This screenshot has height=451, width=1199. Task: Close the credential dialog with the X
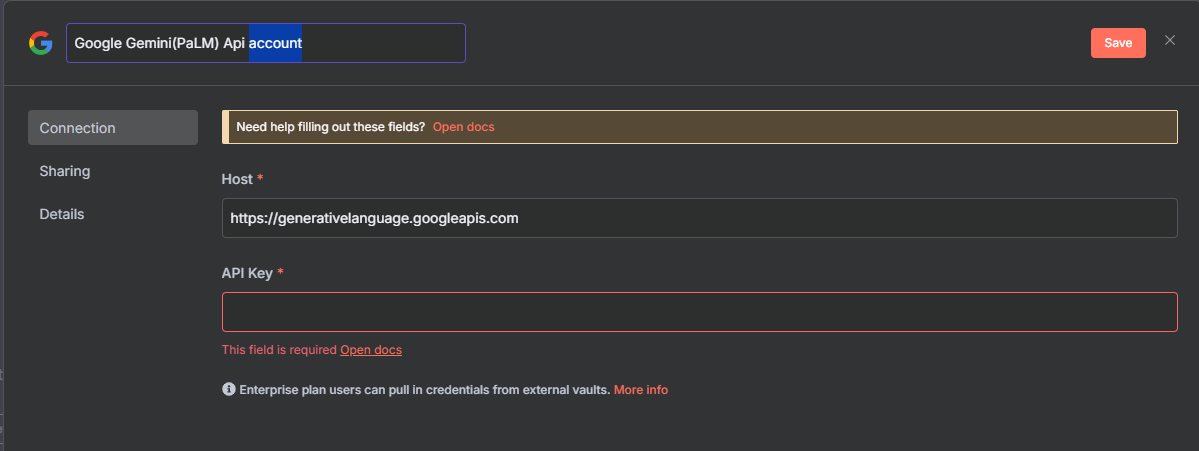[1170, 41]
